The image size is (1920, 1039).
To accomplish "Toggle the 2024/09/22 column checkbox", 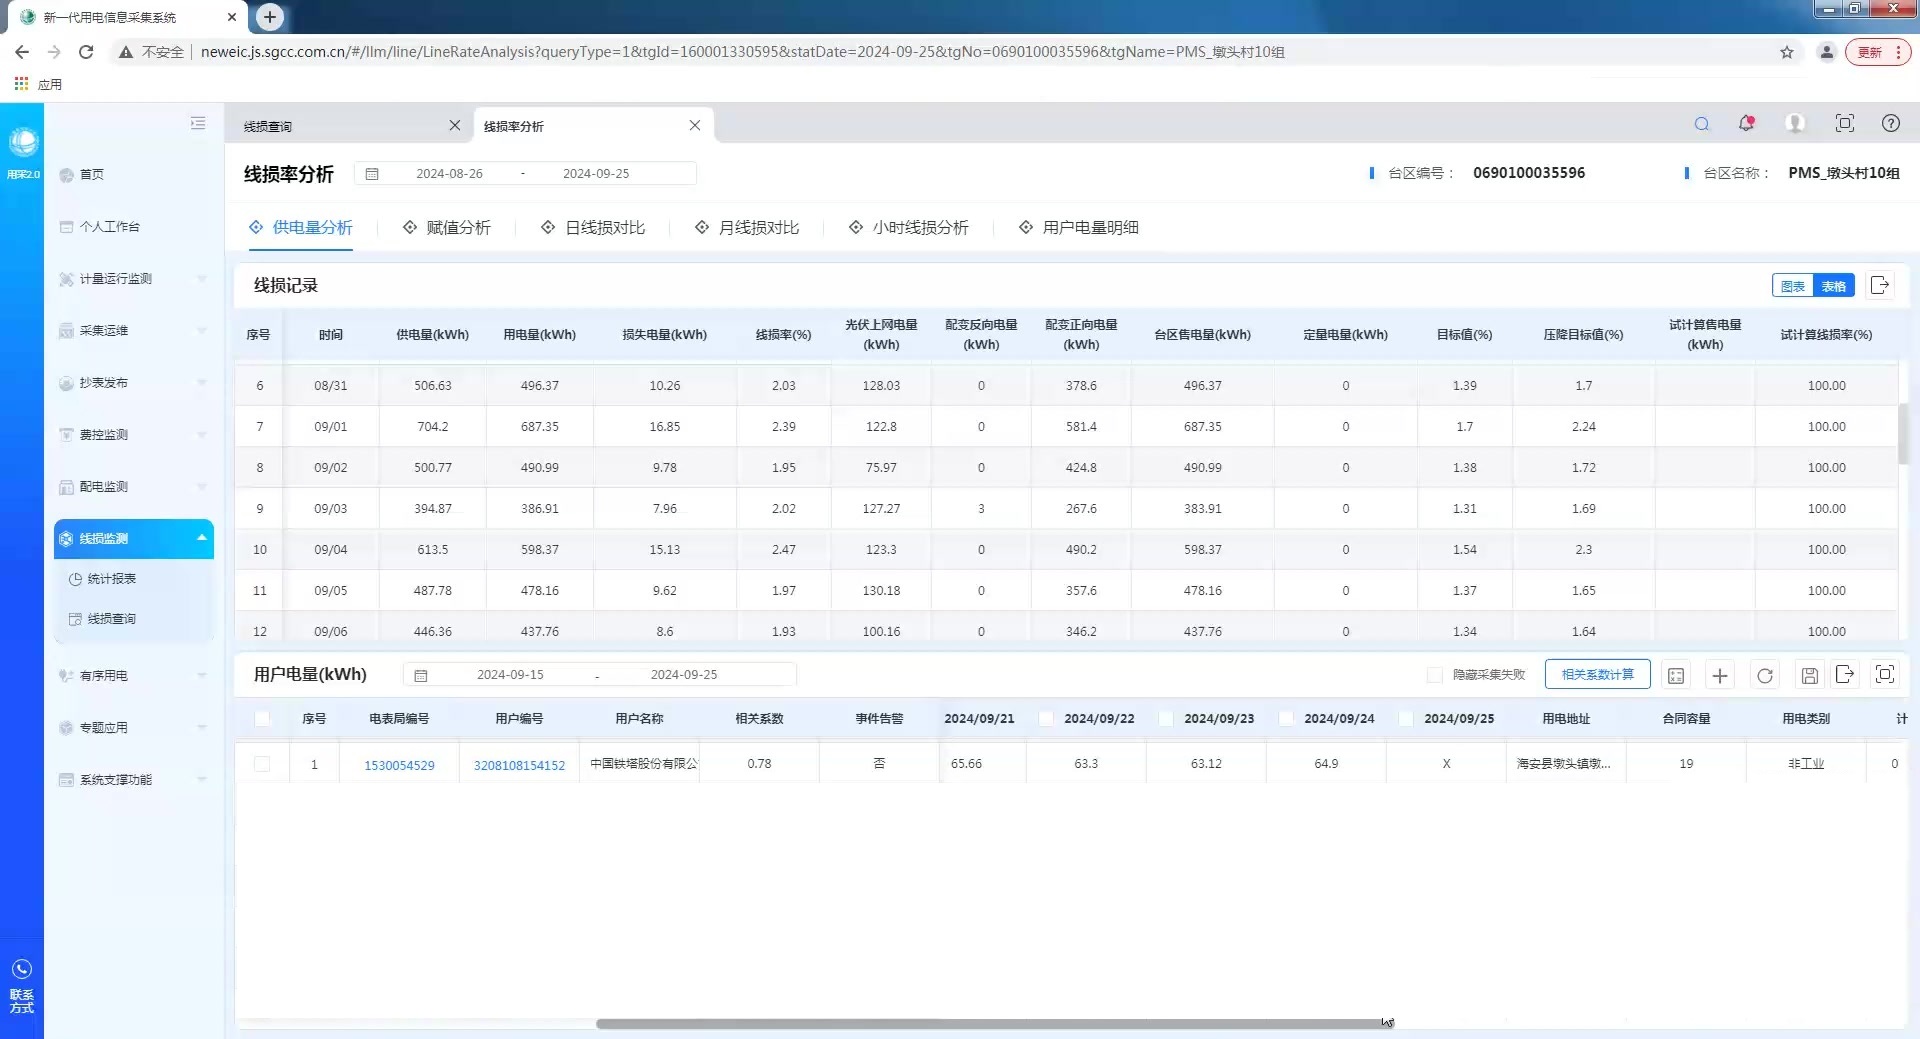I will pyautogui.click(x=1046, y=718).
